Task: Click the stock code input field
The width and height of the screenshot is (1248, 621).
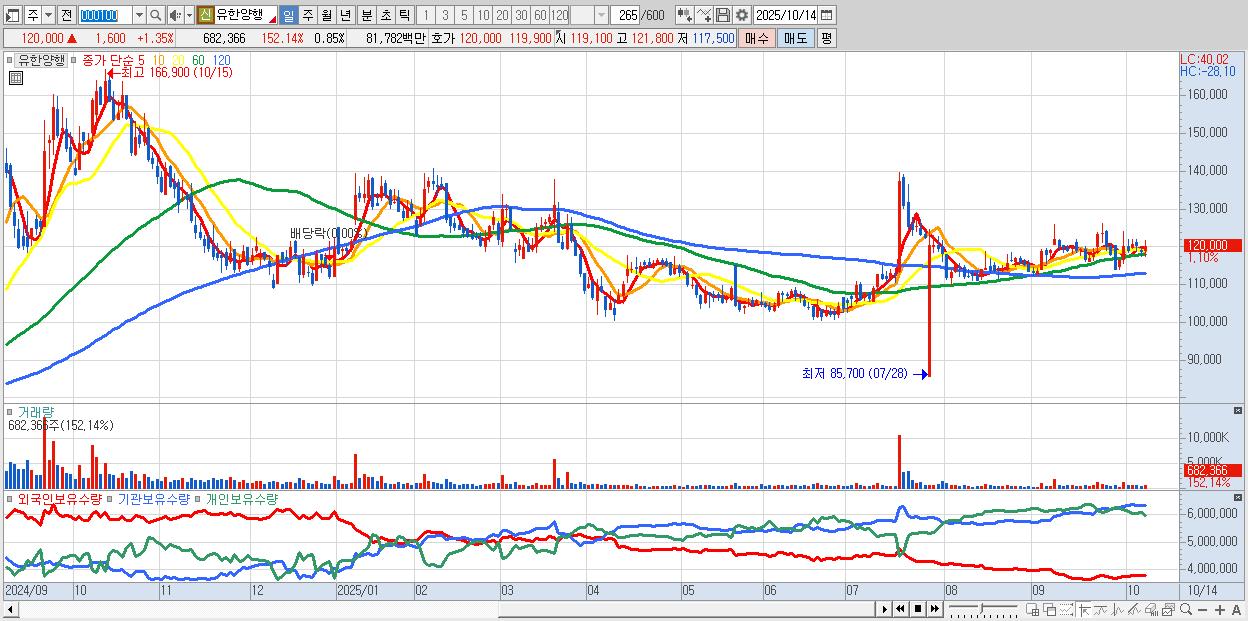Action: (x=104, y=15)
